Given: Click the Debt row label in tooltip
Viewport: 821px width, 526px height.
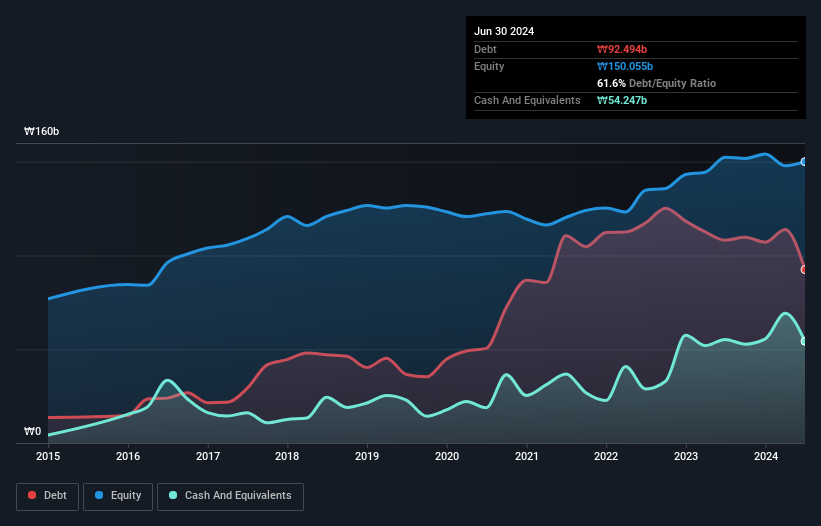Looking at the screenshot, I should [x=485, y=49].
